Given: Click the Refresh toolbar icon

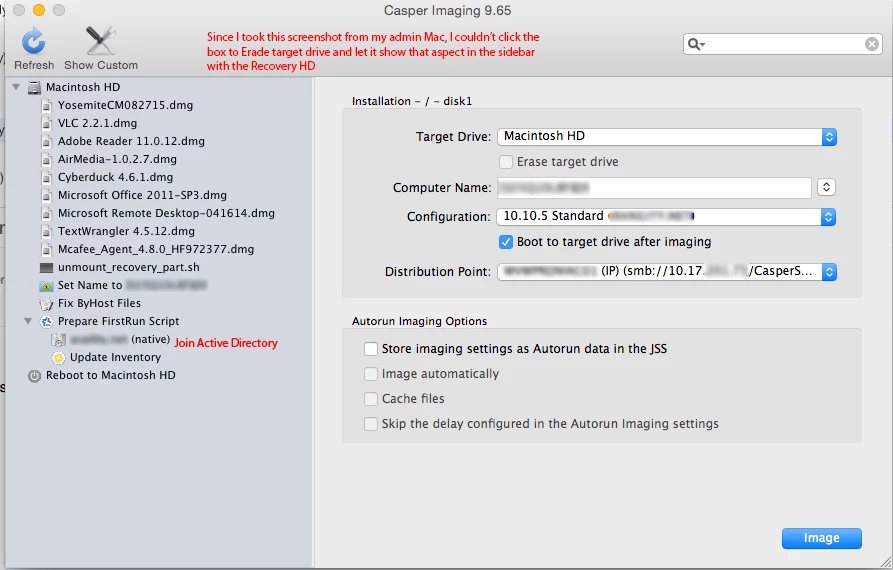Looking at the screenshot, I should pos(34,42).
